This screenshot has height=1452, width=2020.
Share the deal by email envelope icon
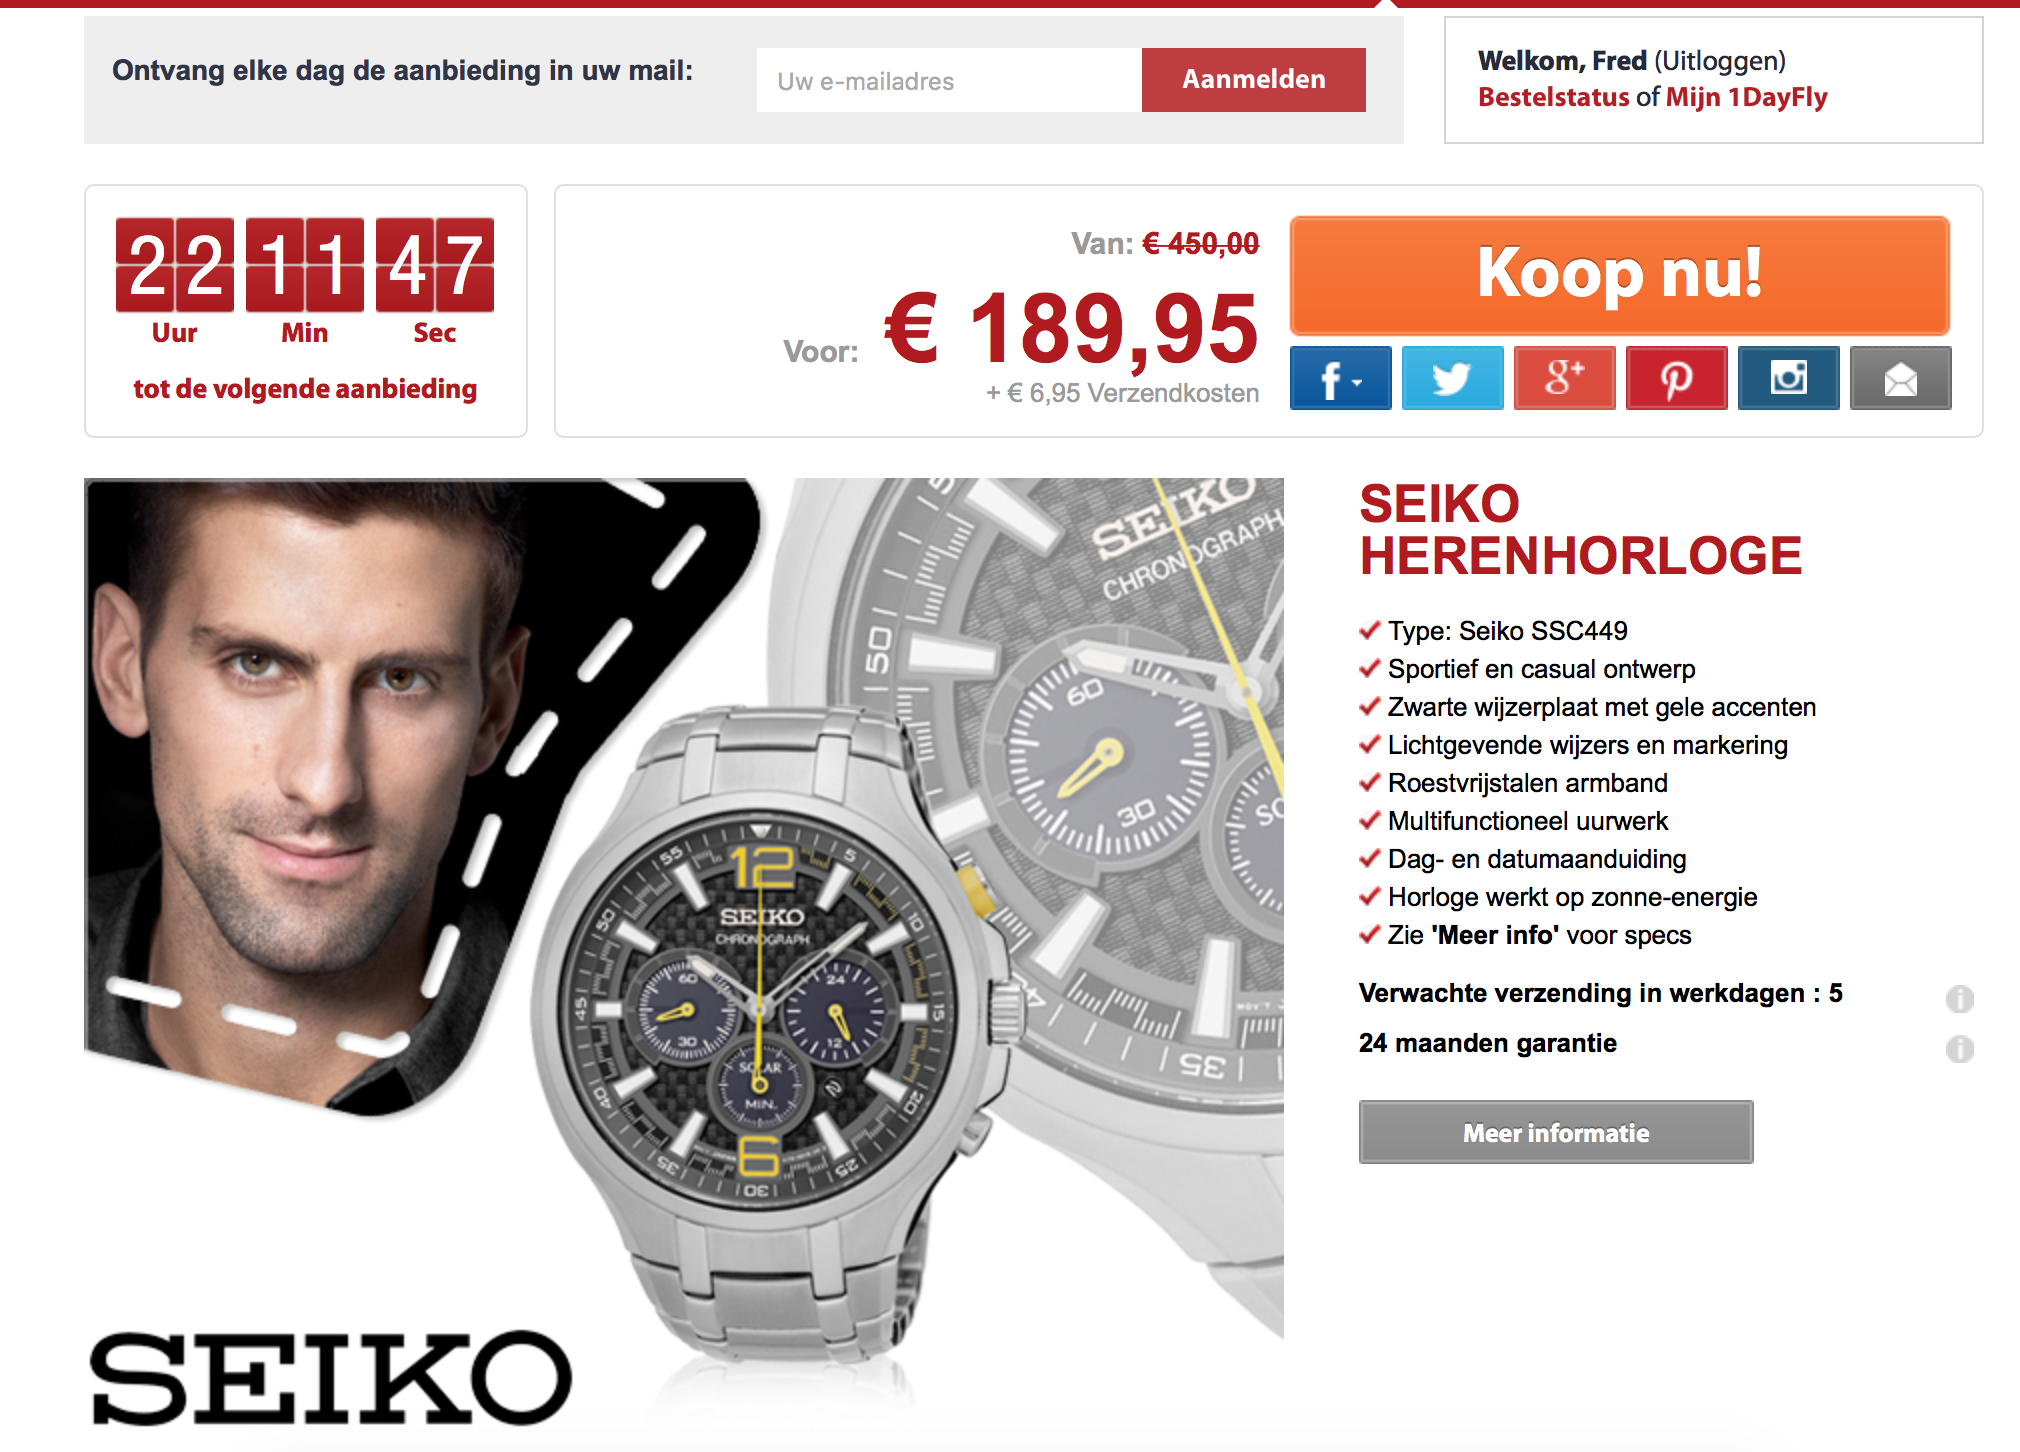click(x=1900, y=379)
